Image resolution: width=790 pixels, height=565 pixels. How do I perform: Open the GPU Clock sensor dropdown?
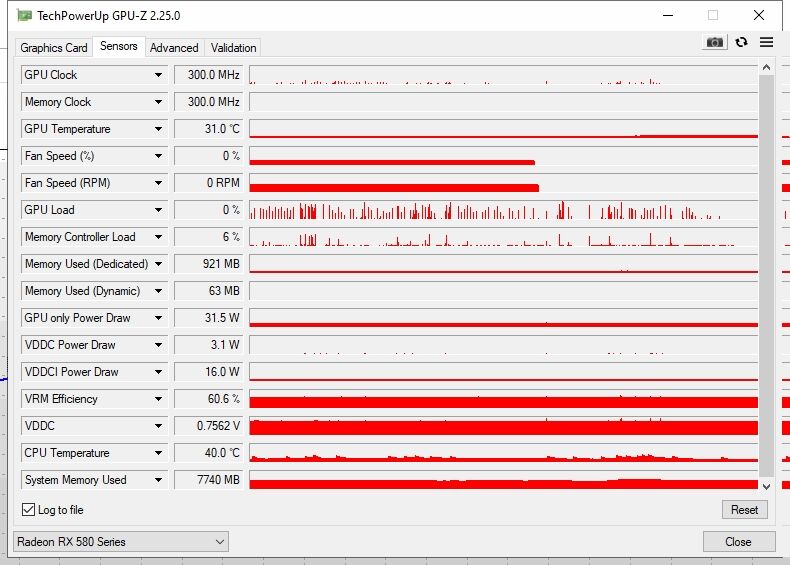pyautogui.click(x=158, y=75)
